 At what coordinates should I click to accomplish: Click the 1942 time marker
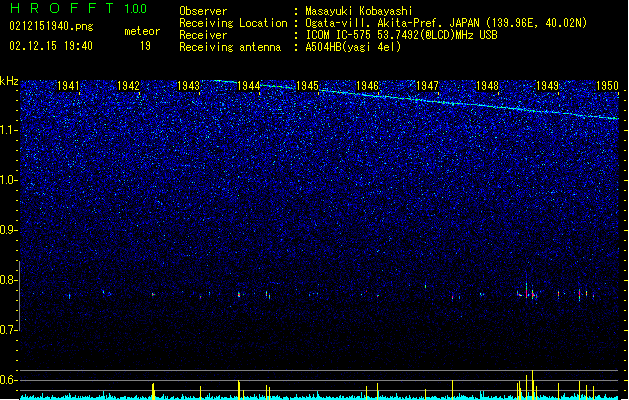pos(128,85)
